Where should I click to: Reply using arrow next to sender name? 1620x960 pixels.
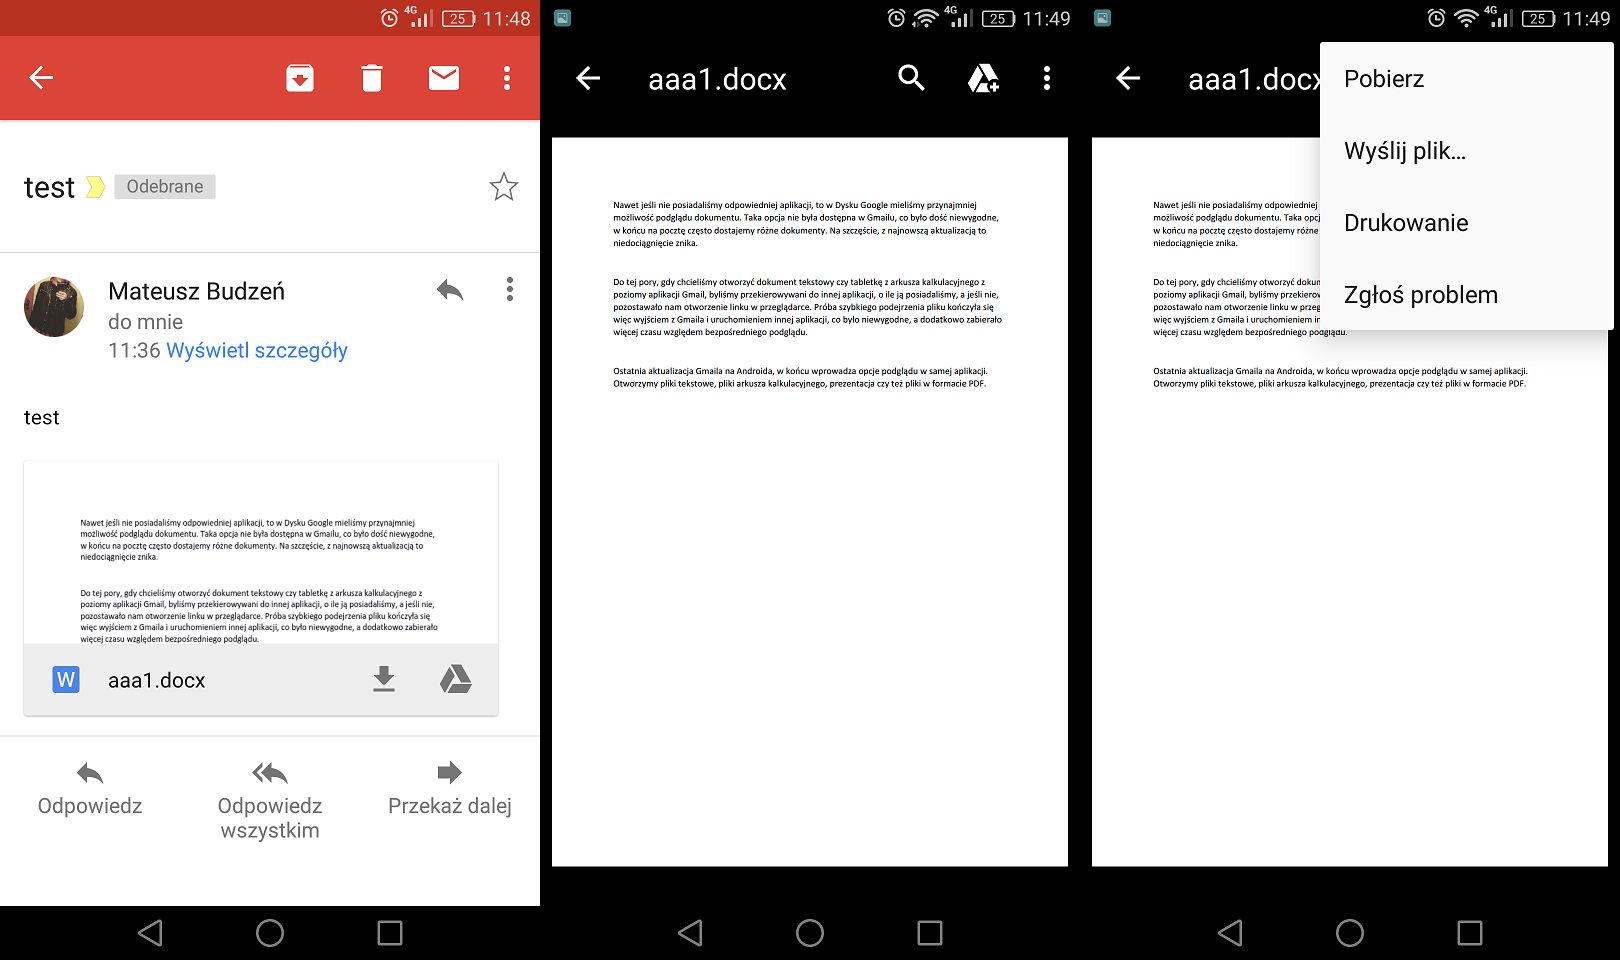pos(450,290)
